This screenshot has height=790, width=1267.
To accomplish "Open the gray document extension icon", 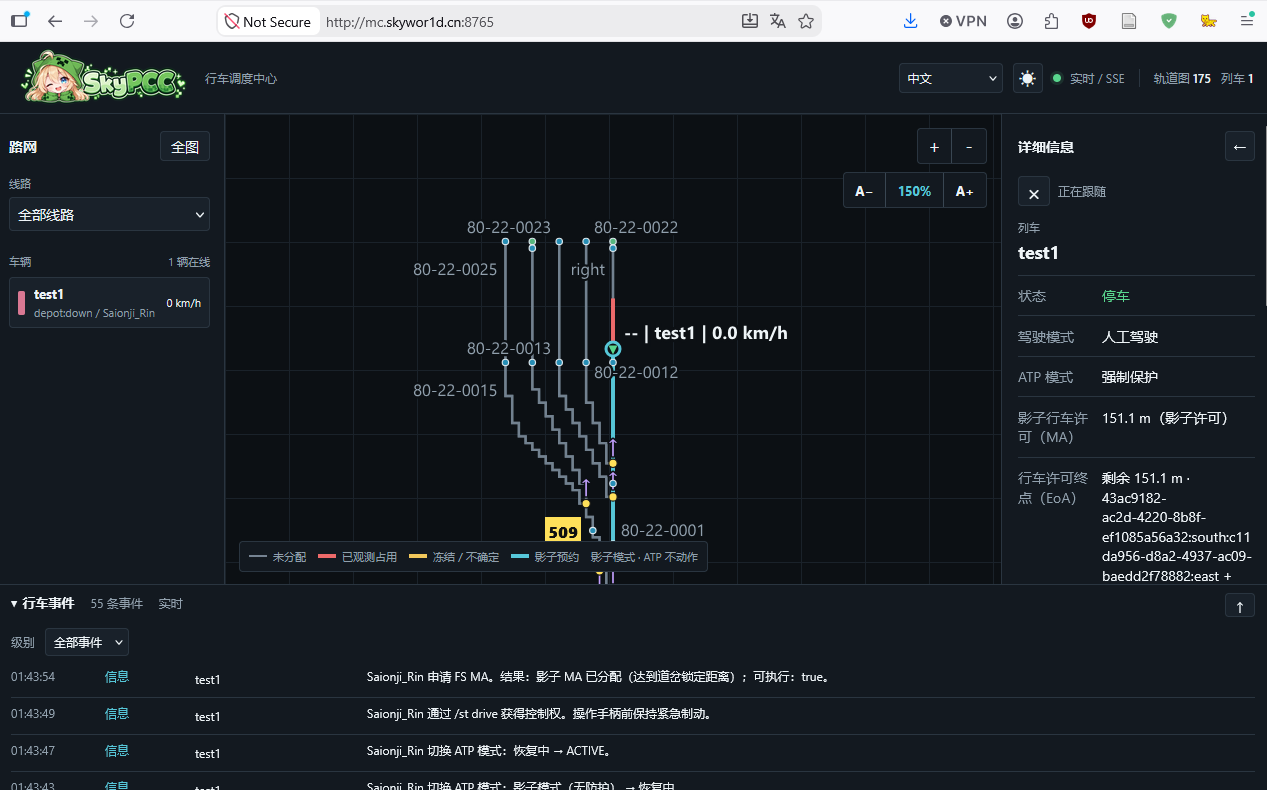I will point(1129,21).
